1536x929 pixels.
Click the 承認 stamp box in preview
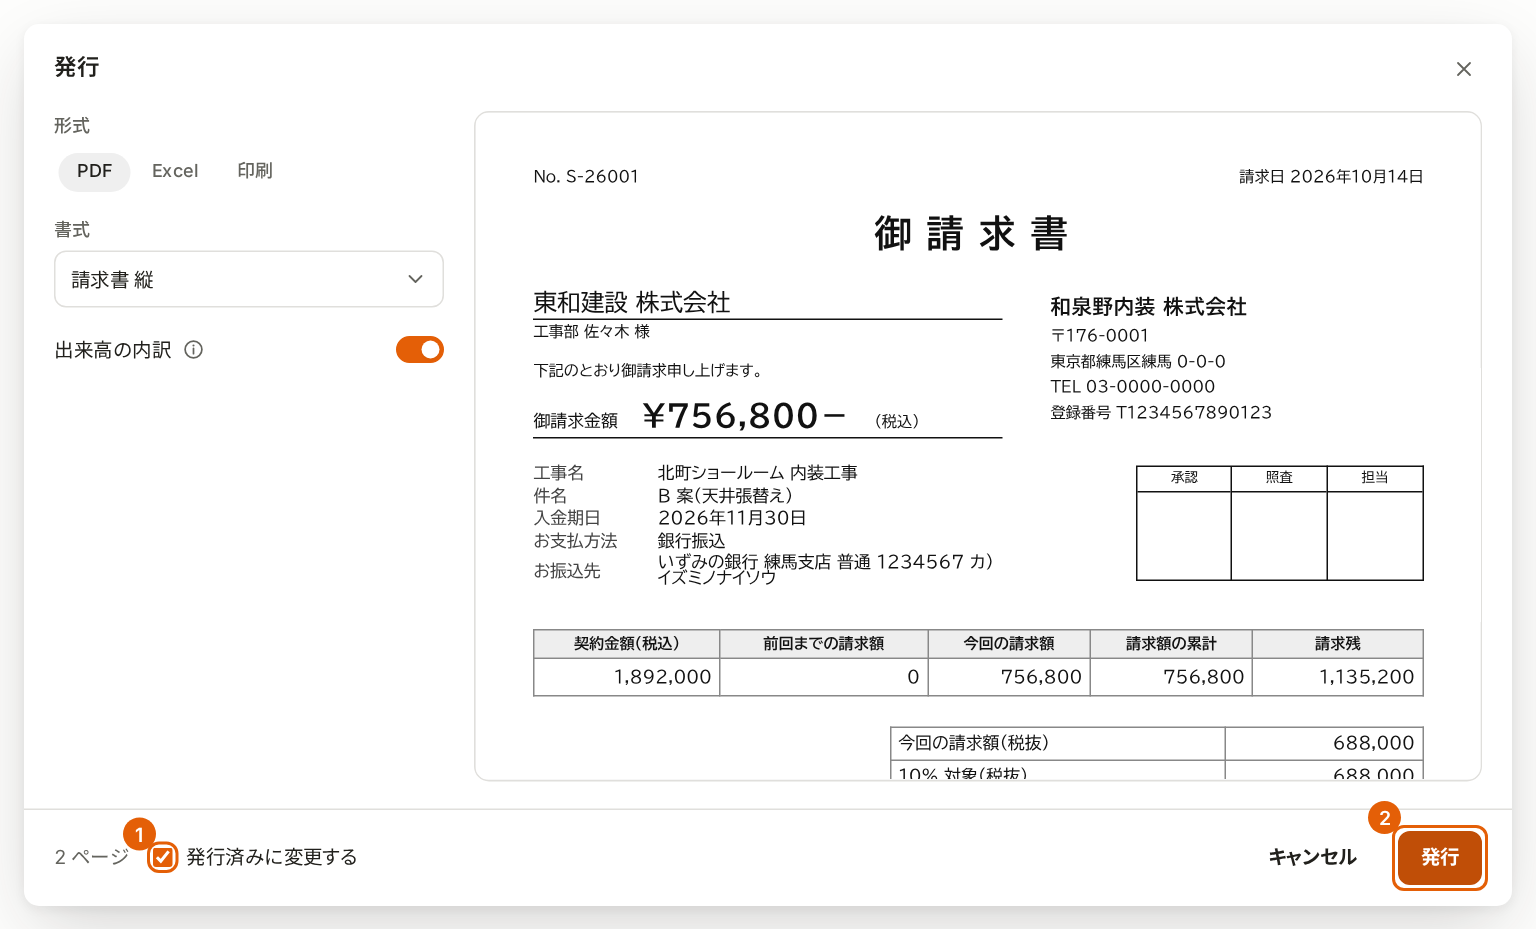tap(1184, 523)
